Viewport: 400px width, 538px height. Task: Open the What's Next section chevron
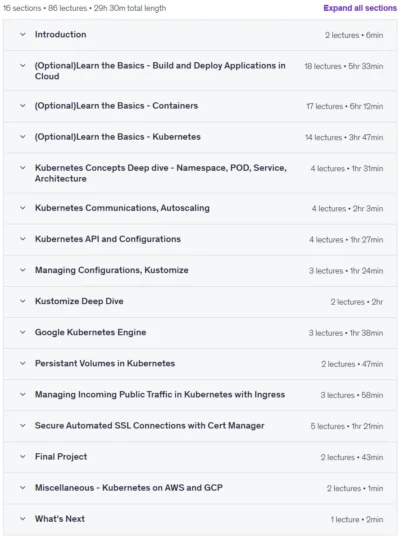point(23,519)
